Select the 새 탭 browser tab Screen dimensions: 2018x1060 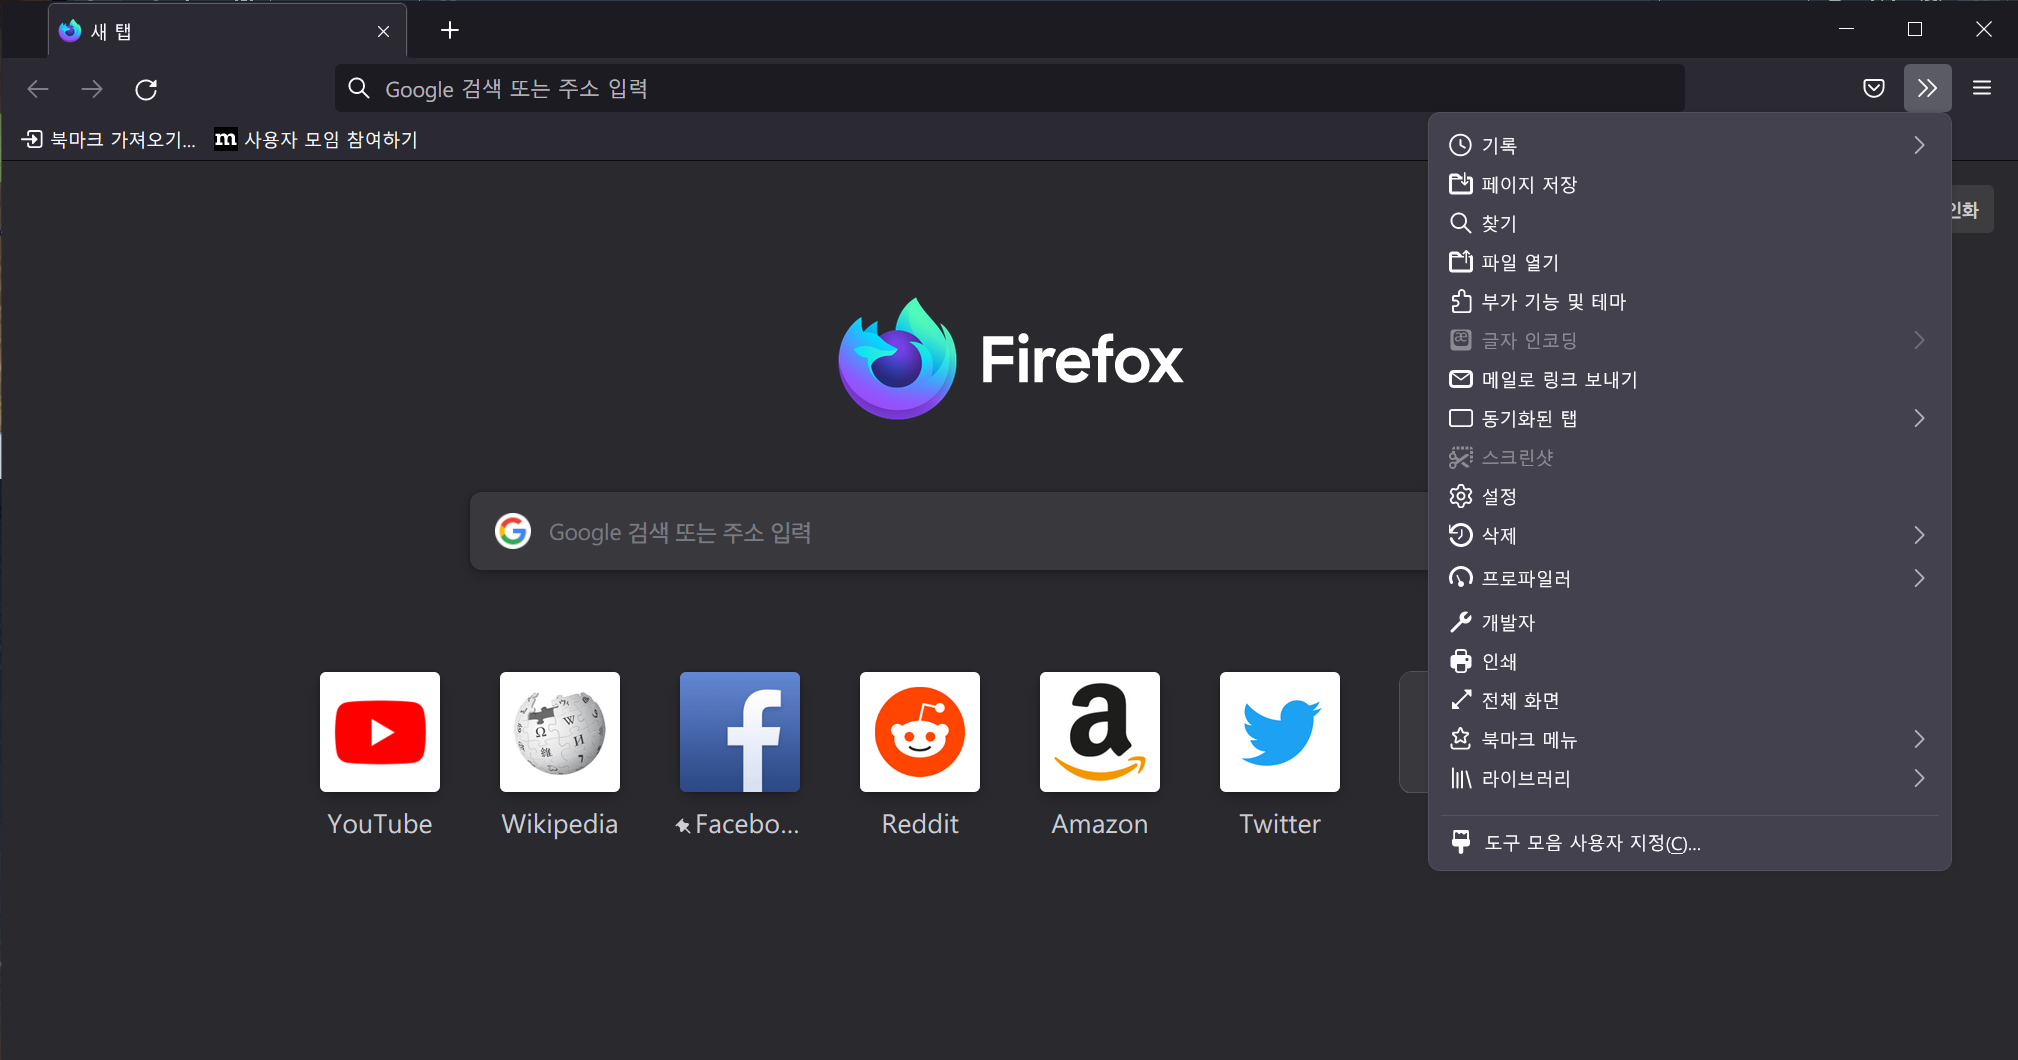point(228,31)
